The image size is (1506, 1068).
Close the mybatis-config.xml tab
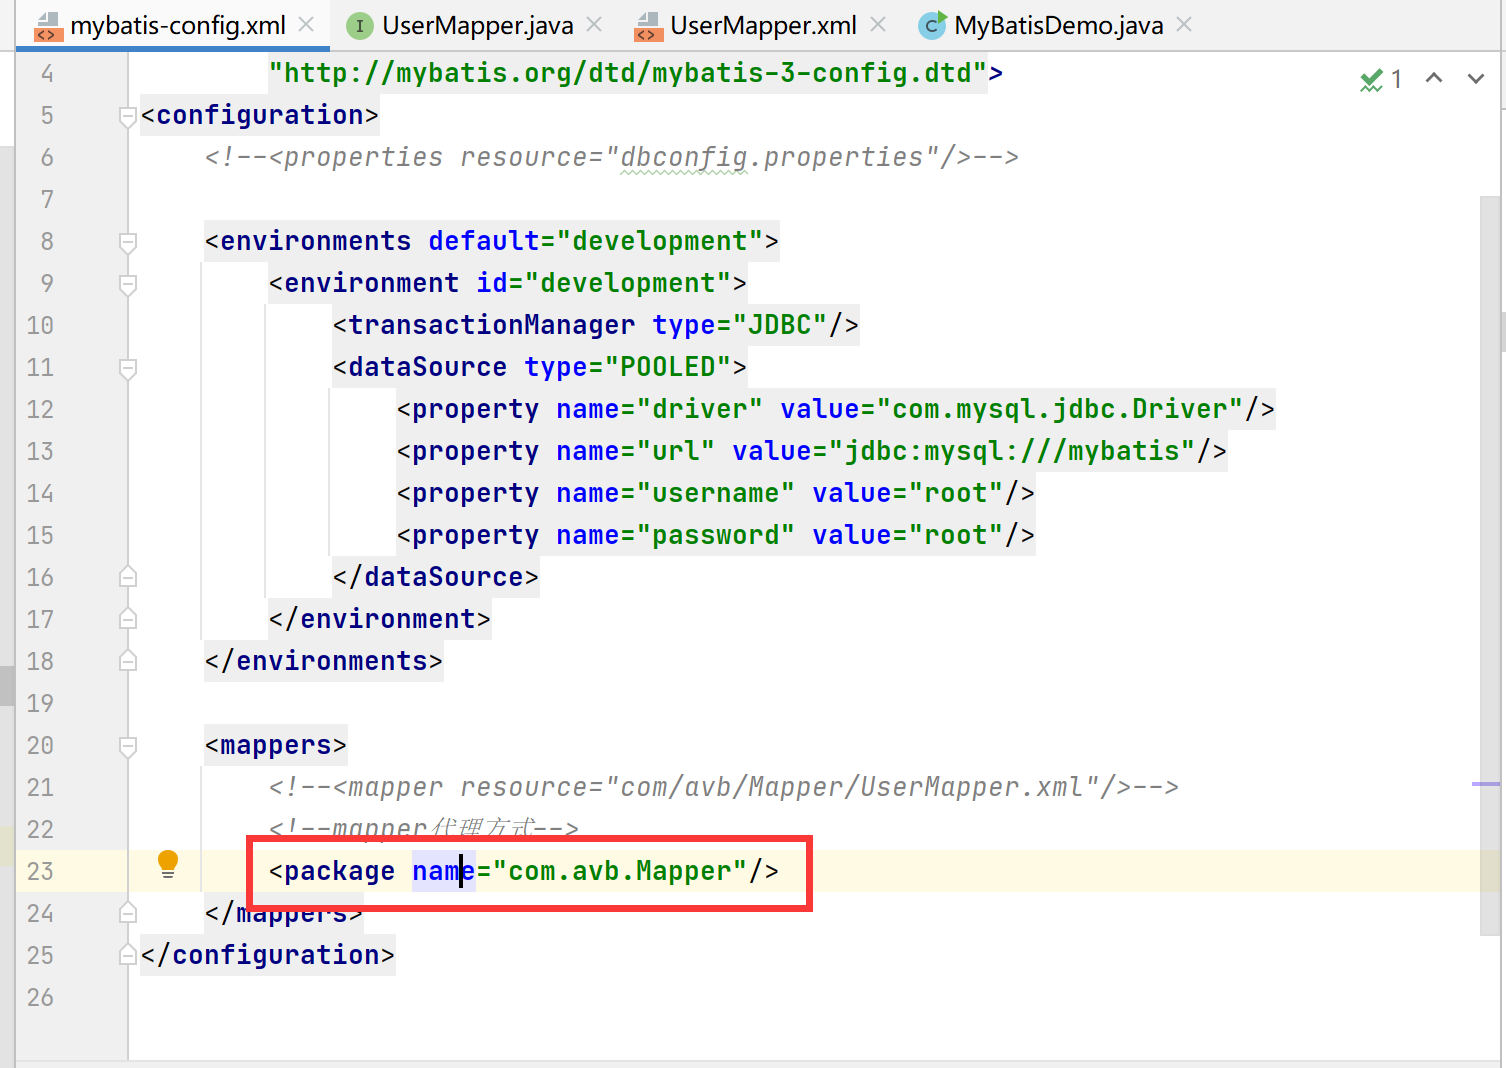coord(307,24)
